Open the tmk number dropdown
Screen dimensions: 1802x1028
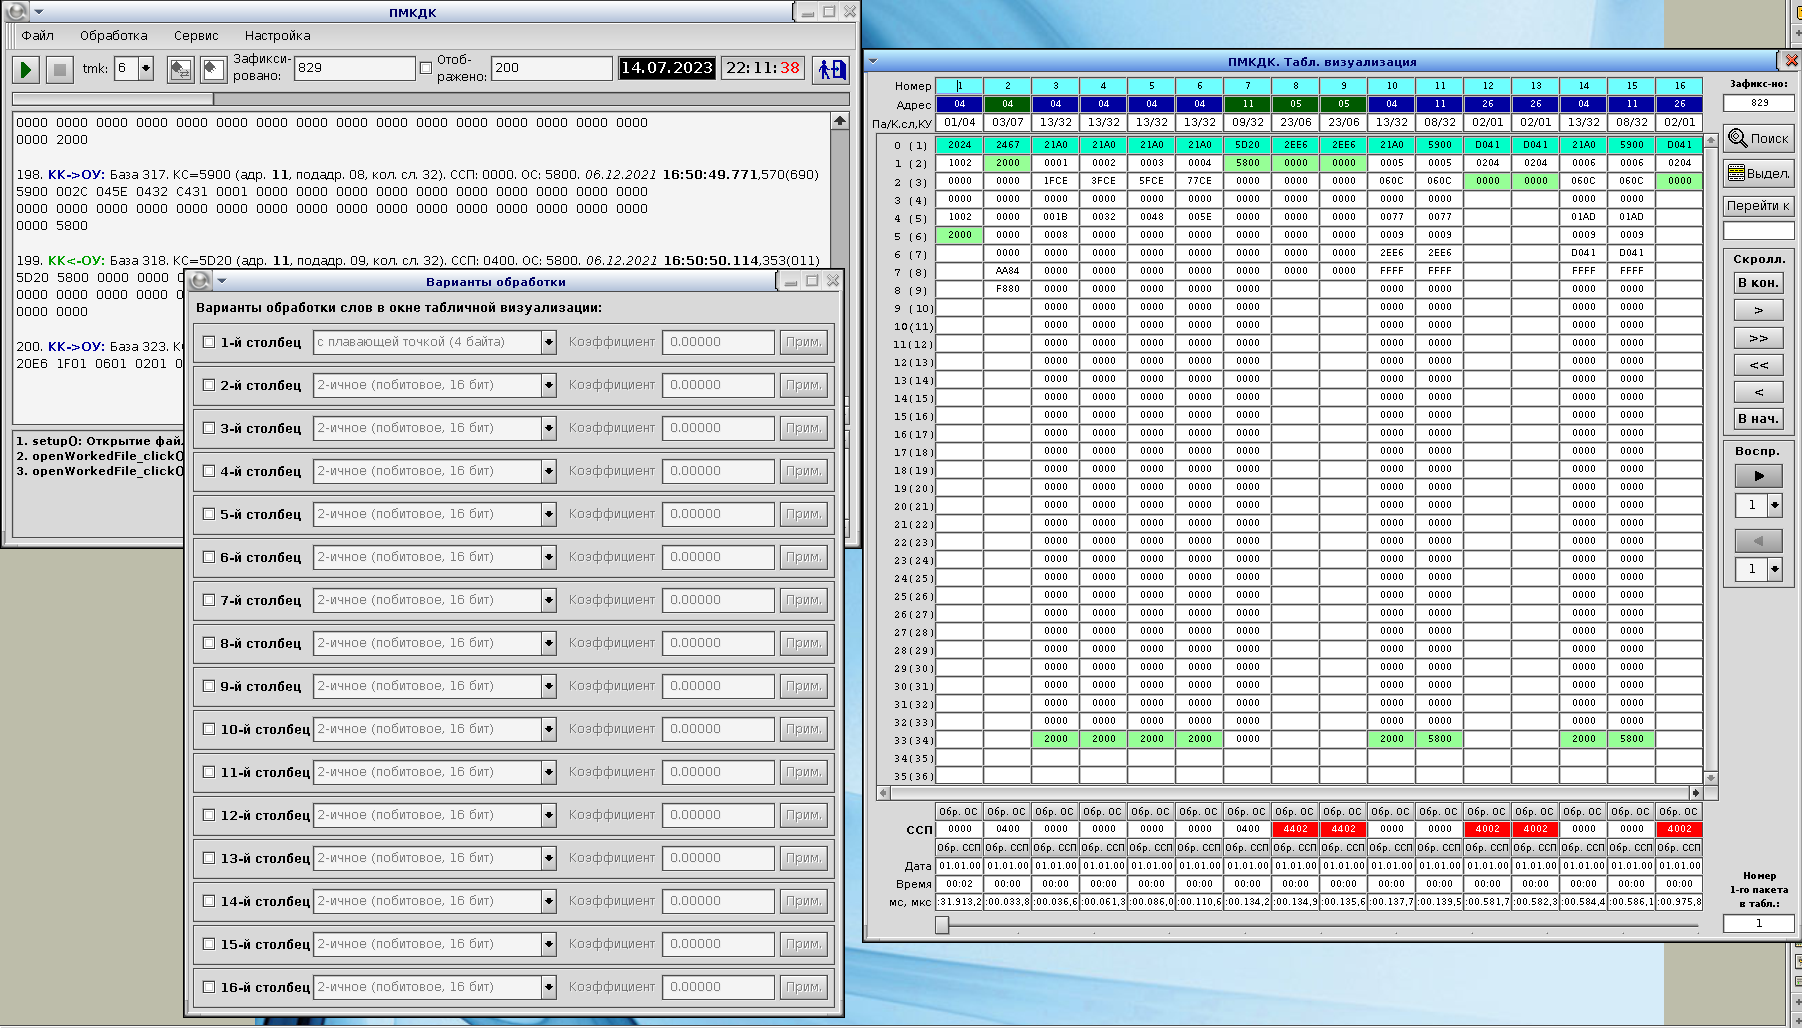146,69
